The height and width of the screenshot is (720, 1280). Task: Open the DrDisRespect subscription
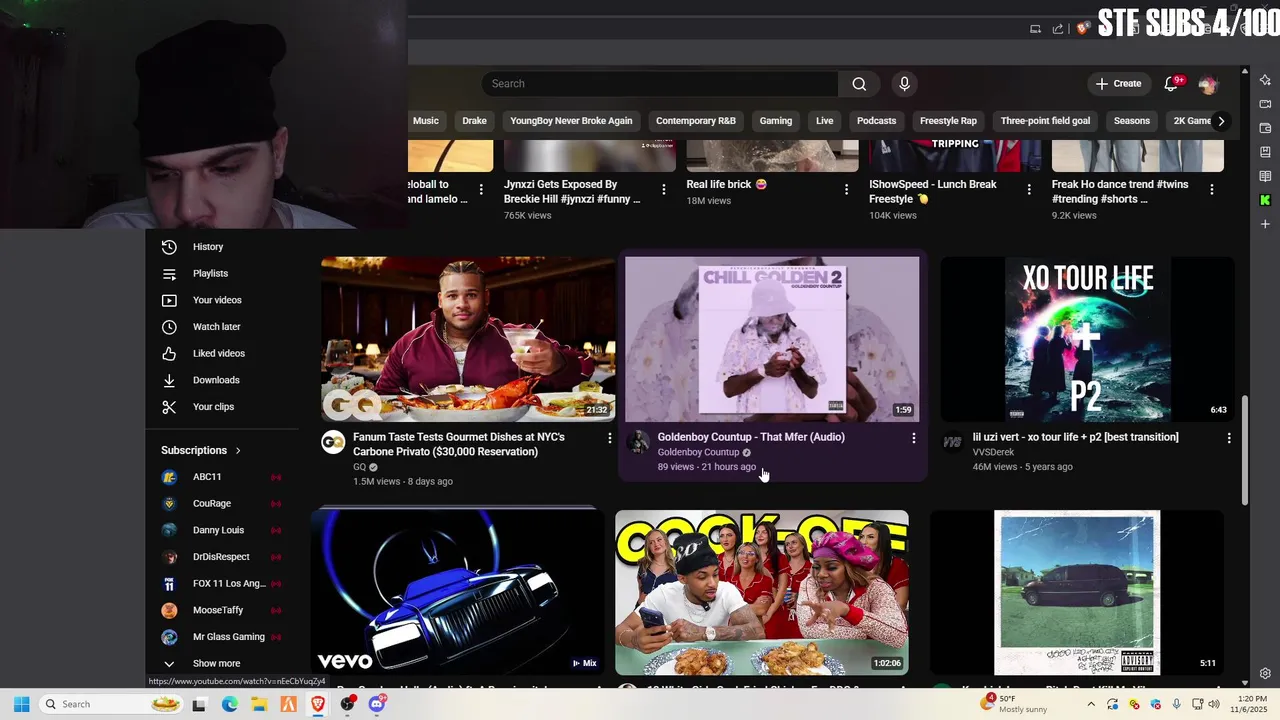[x=220, y=557]
